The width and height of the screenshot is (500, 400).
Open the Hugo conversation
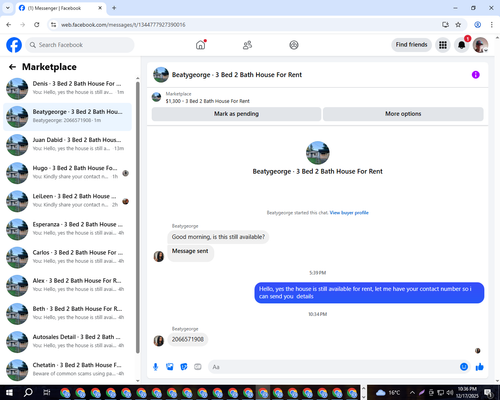pyautogui.click(x=68, y=173)
